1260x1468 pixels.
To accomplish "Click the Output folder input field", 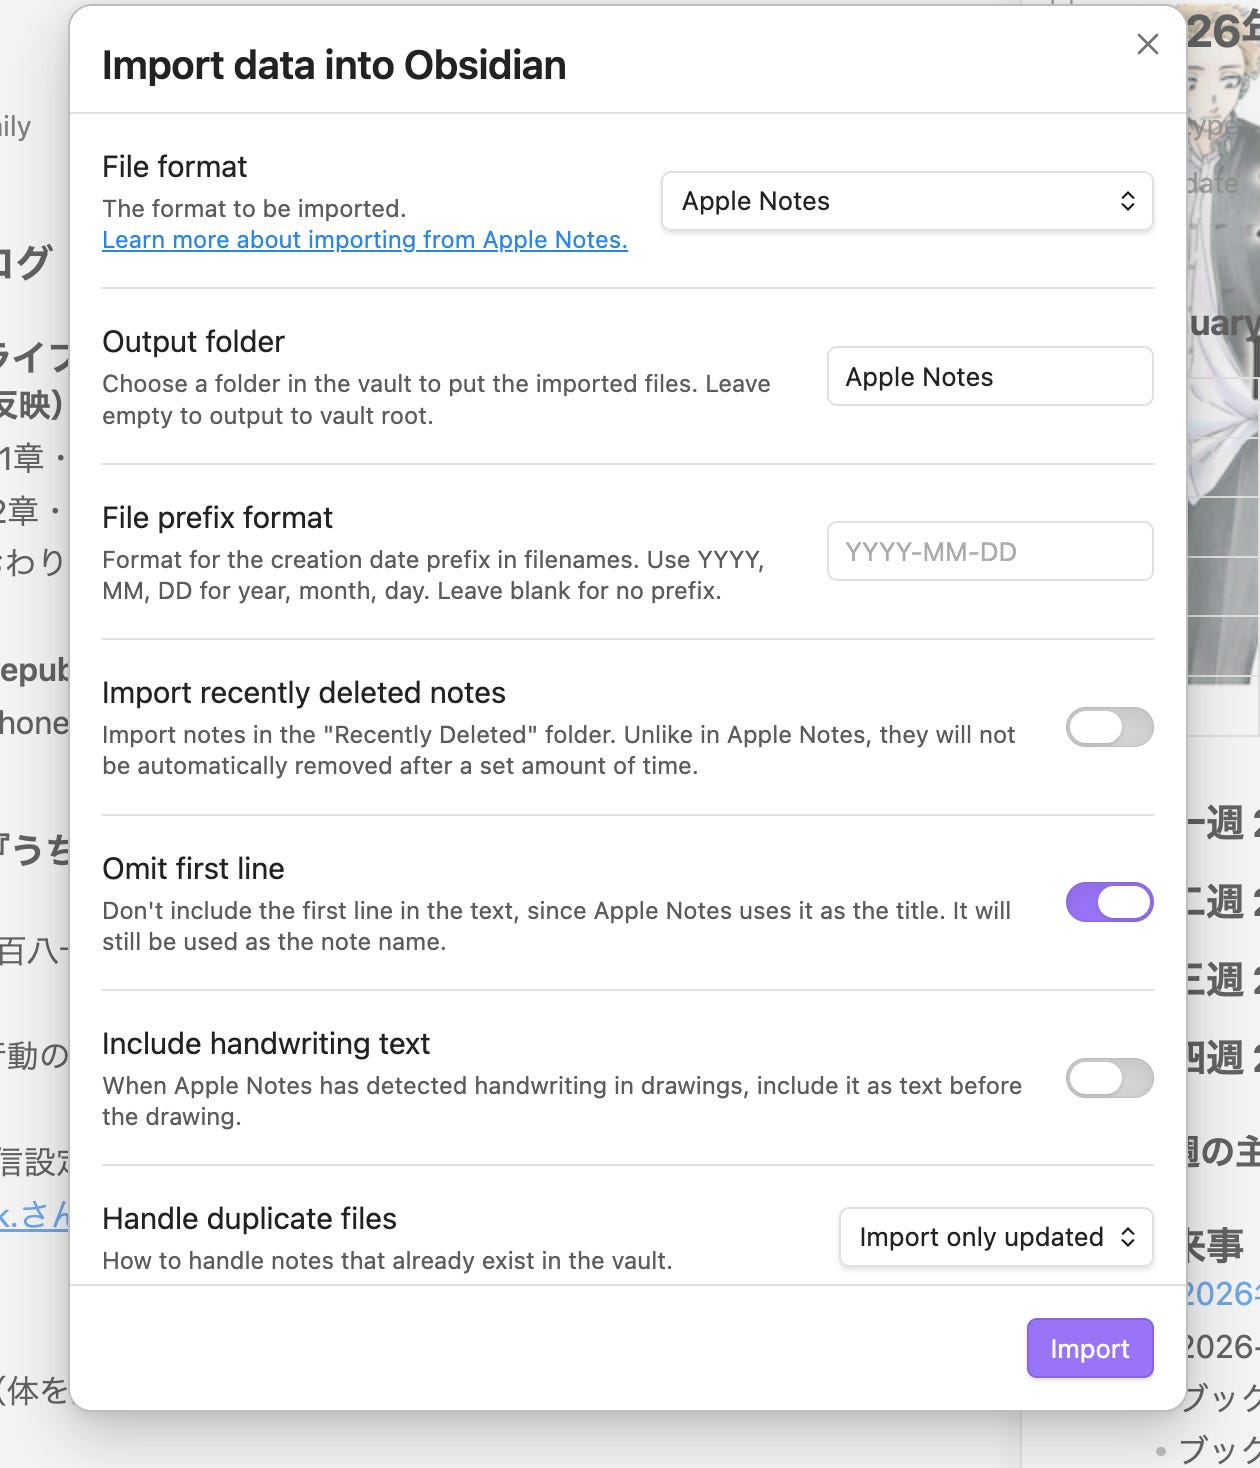I will tap(990, 376).
